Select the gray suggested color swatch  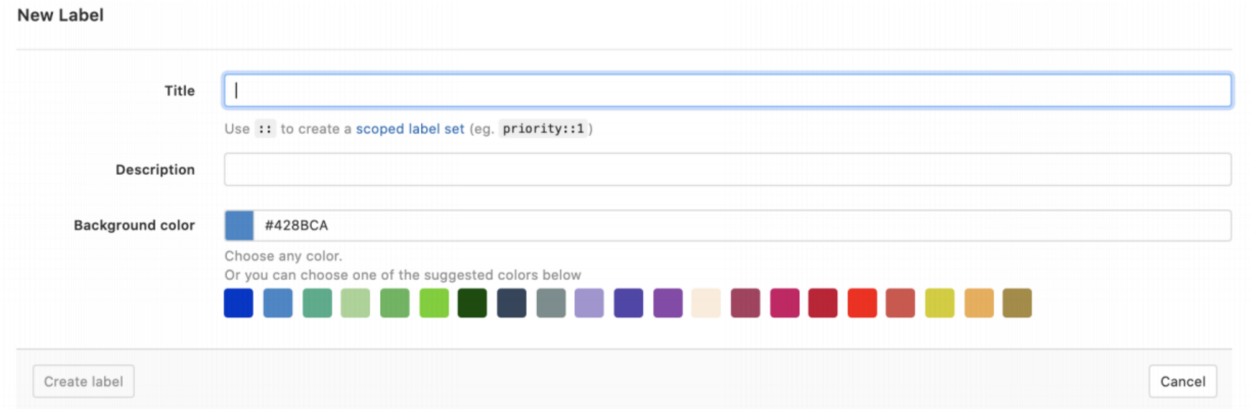tap(551, 303)
